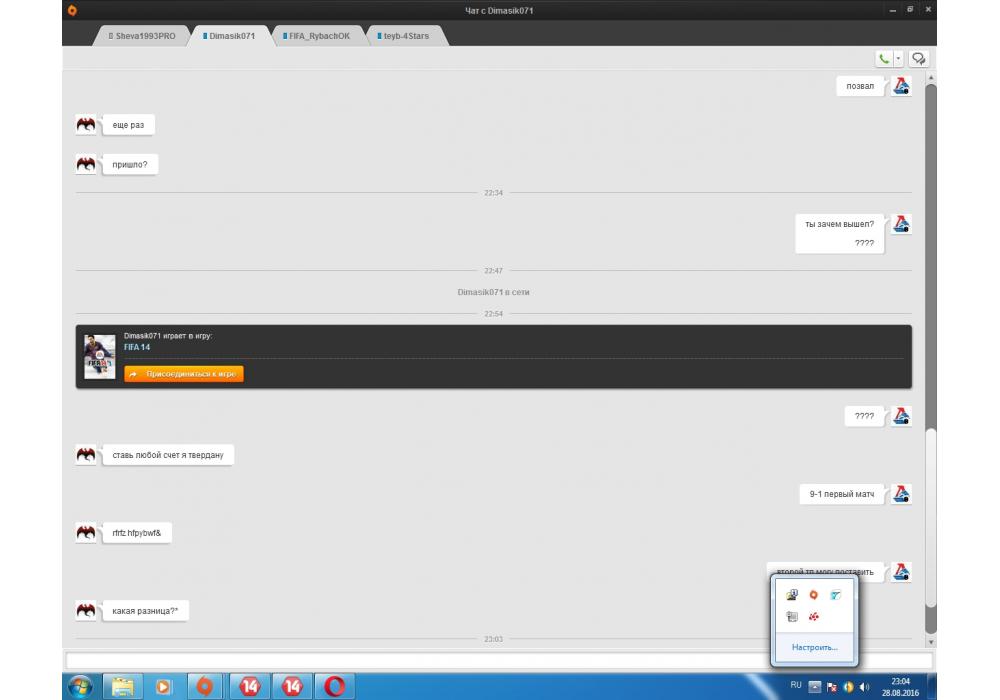Click the group chat speech-bubble icon
The height and width of the screenshot is (700, 1000).
919,59
